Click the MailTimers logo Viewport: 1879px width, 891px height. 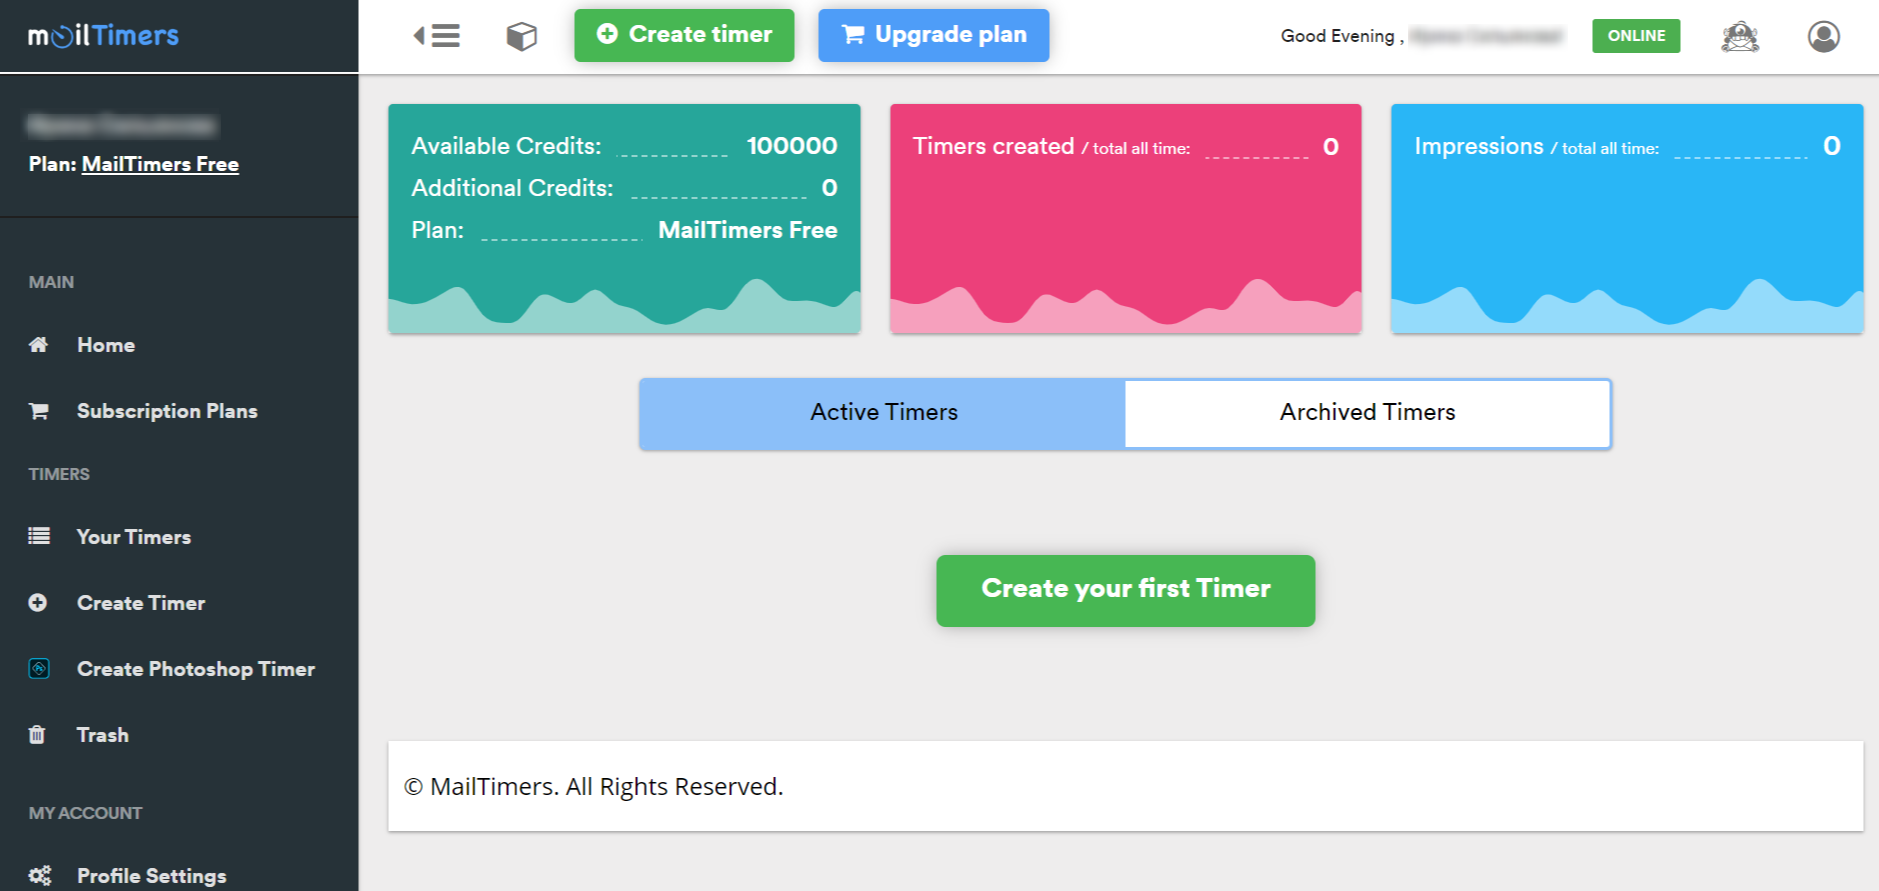pos(103,36)
